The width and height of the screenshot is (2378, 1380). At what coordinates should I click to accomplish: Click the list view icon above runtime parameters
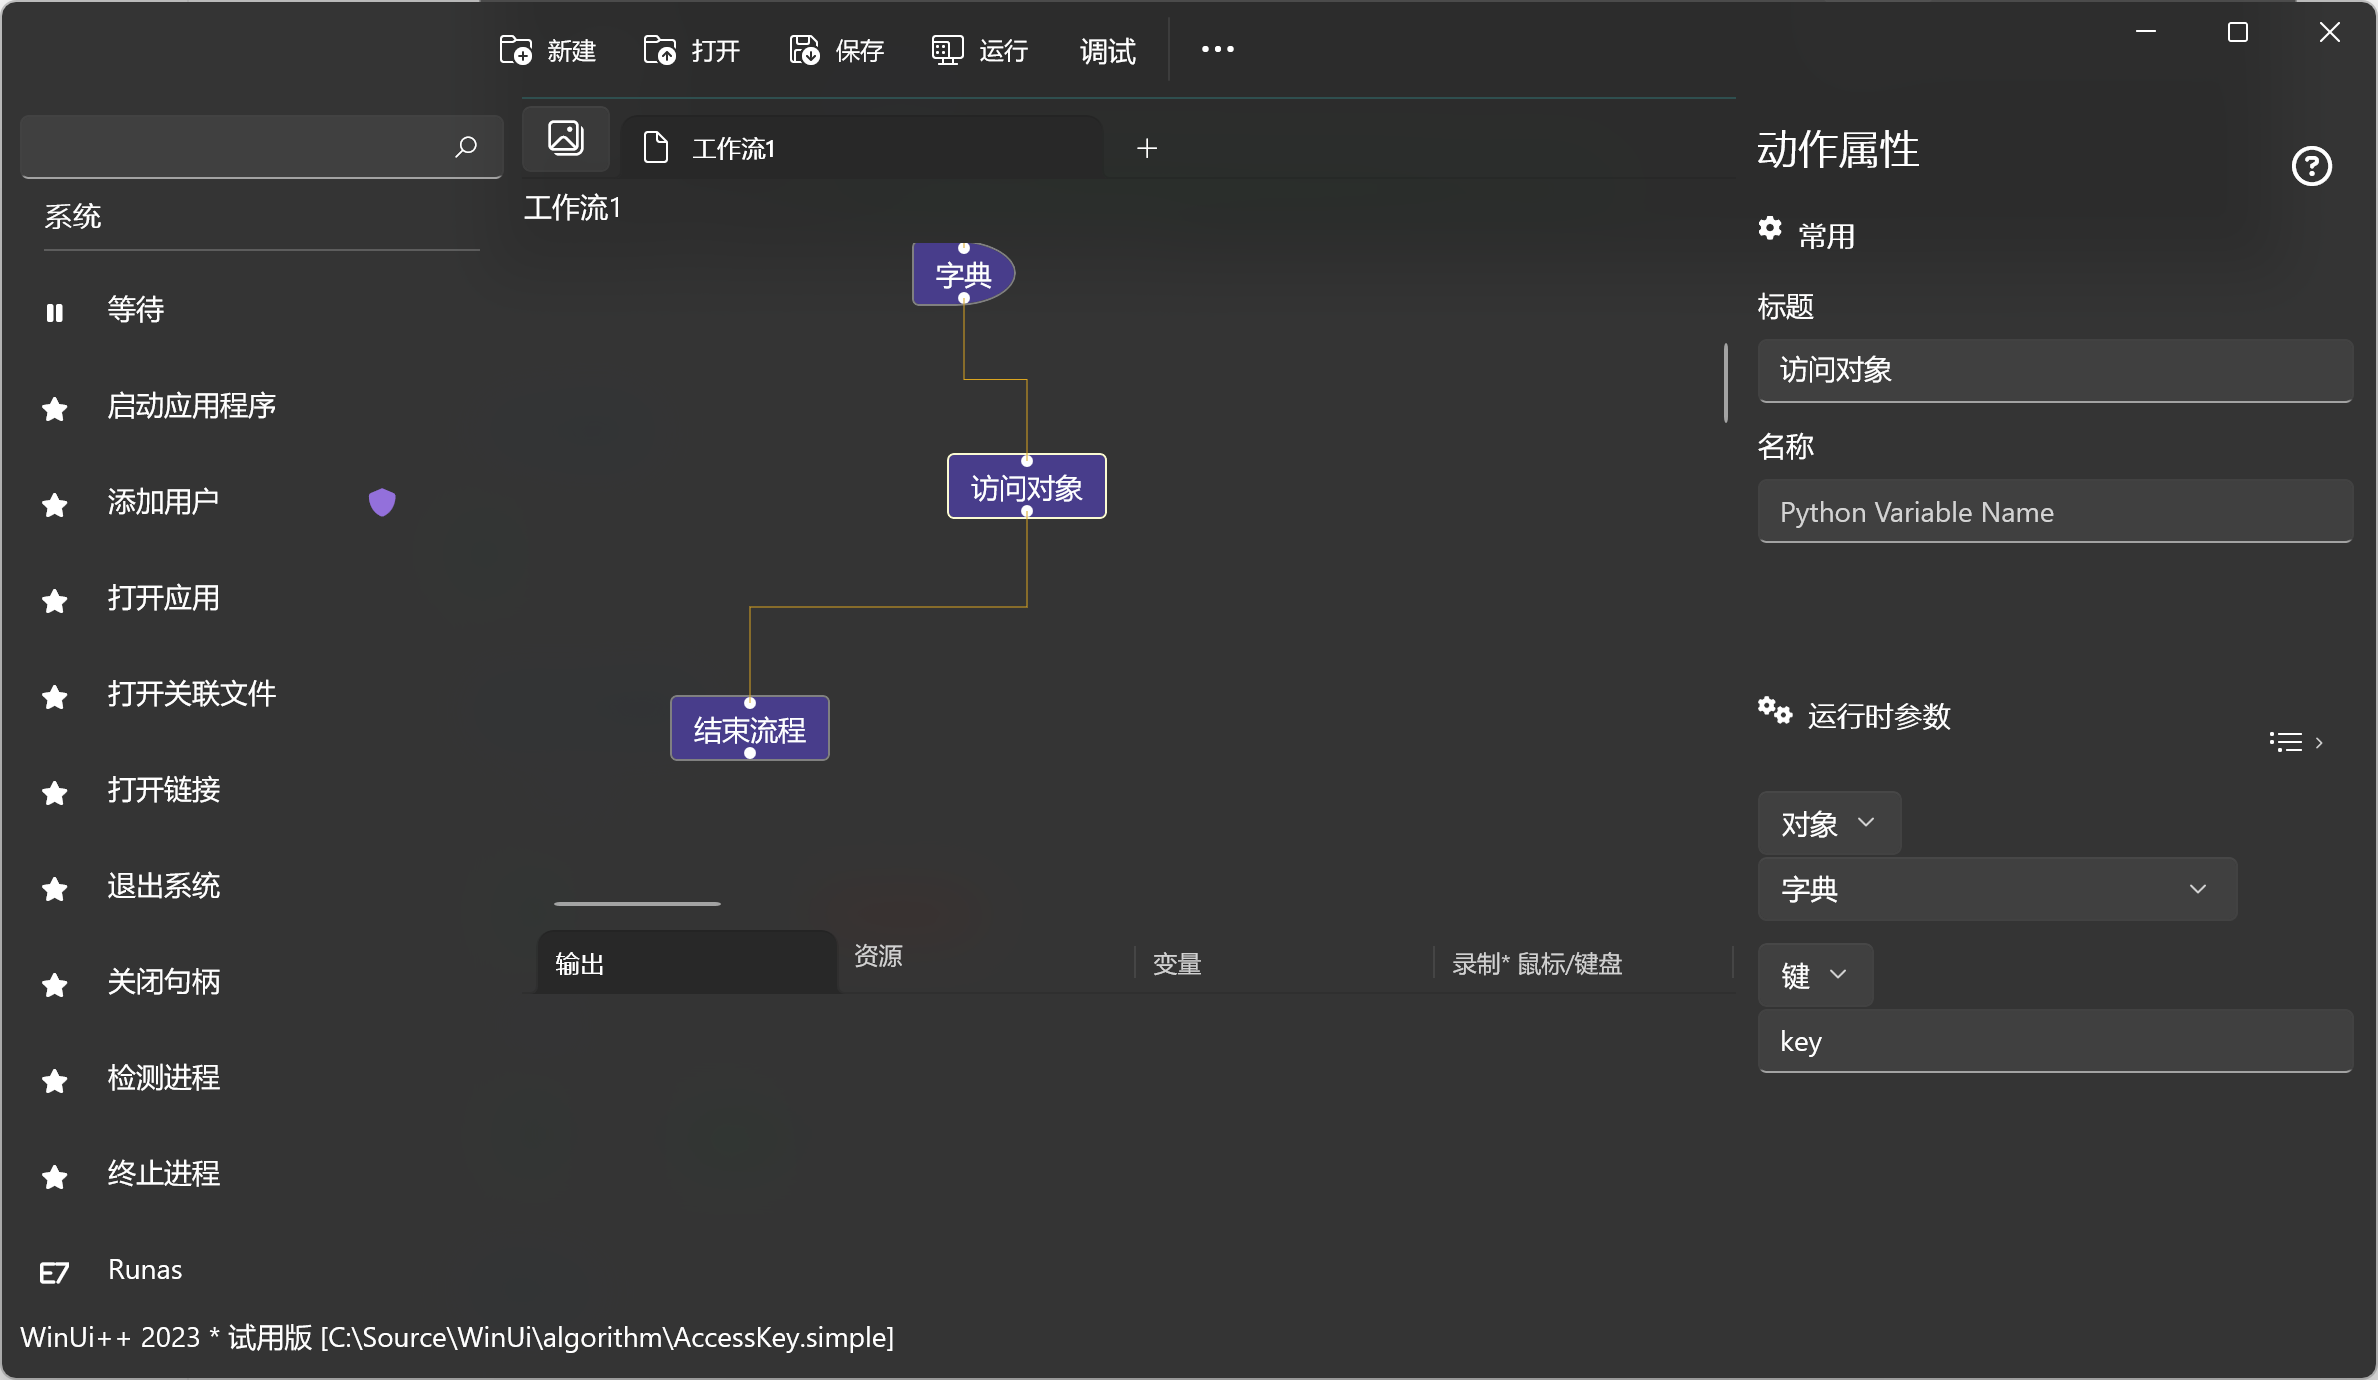pos(2285,741)
